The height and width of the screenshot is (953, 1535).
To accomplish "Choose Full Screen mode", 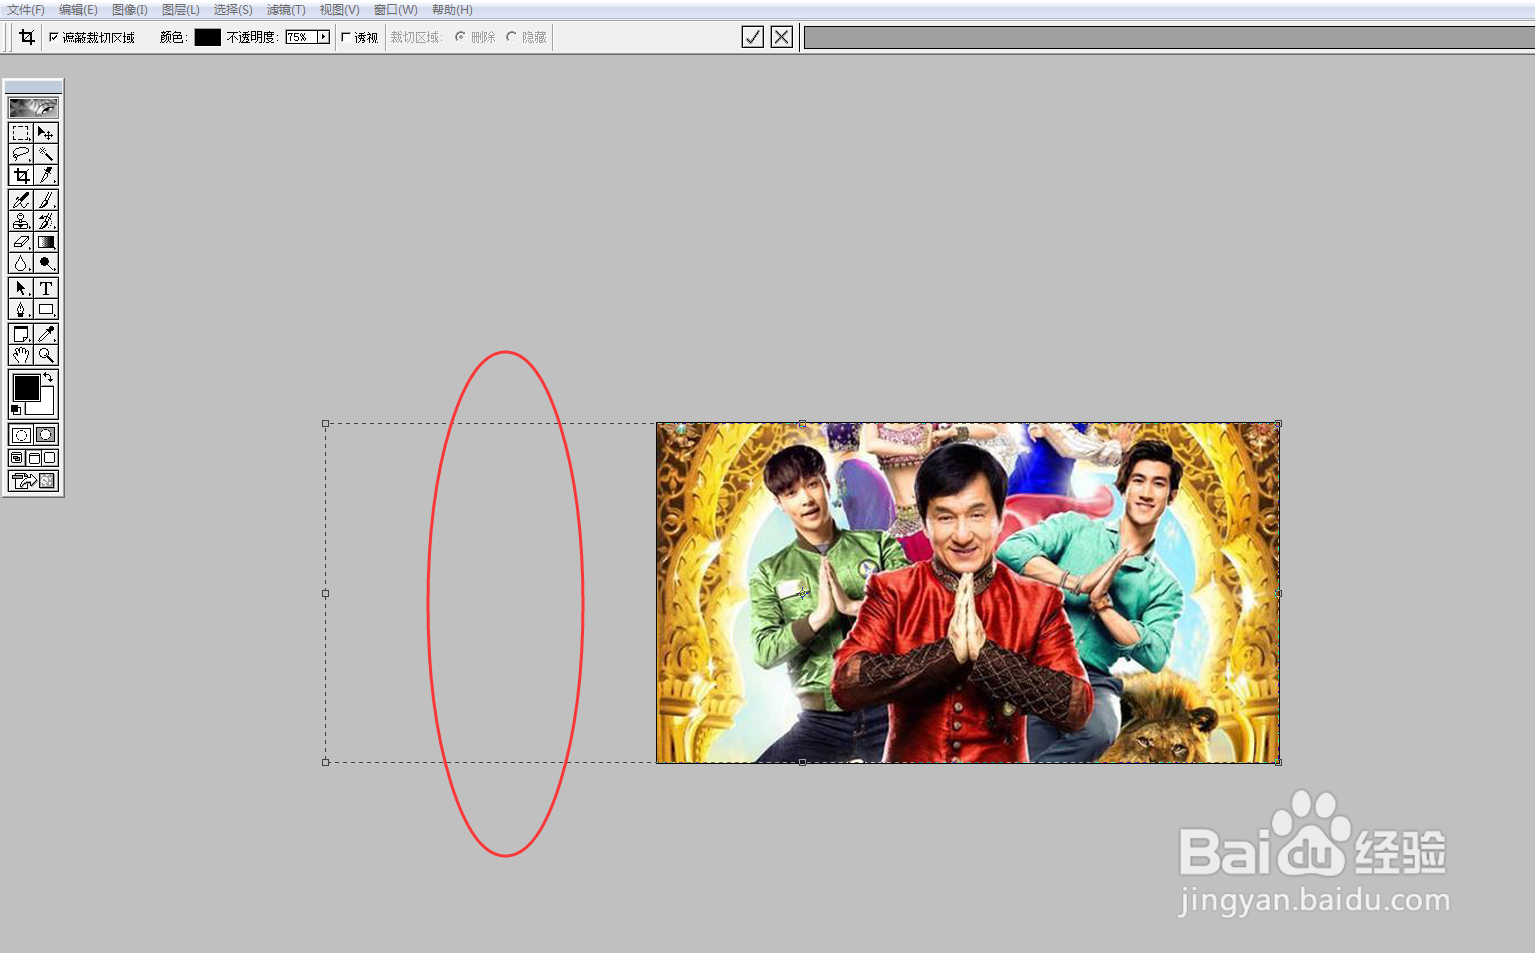I will [x=50, y=458].
